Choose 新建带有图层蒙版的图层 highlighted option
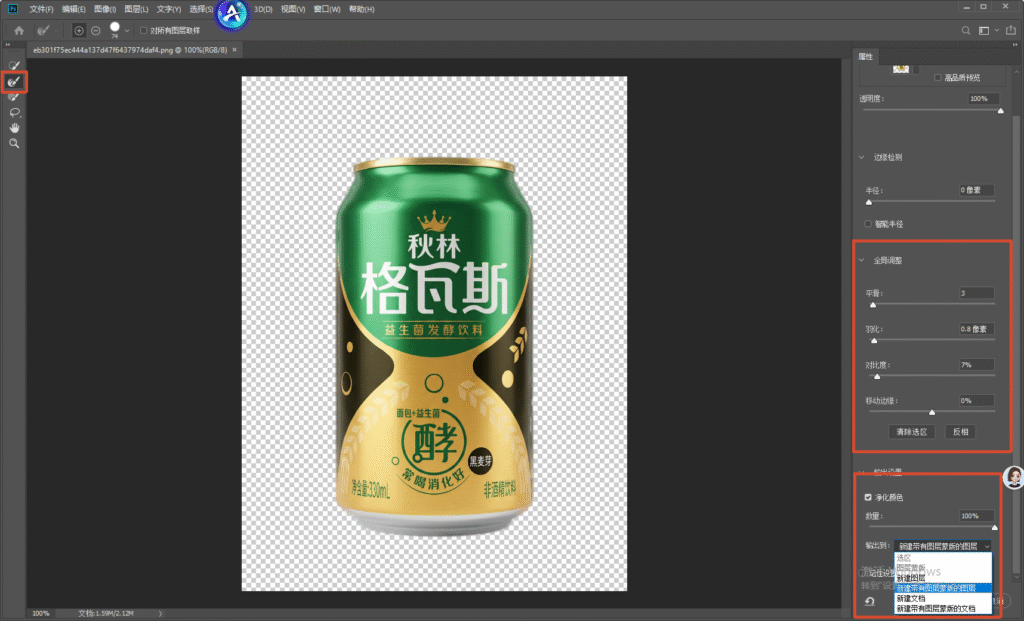Image resolution: width=1024 pixels, height=621 pixels. coord(942,588)
